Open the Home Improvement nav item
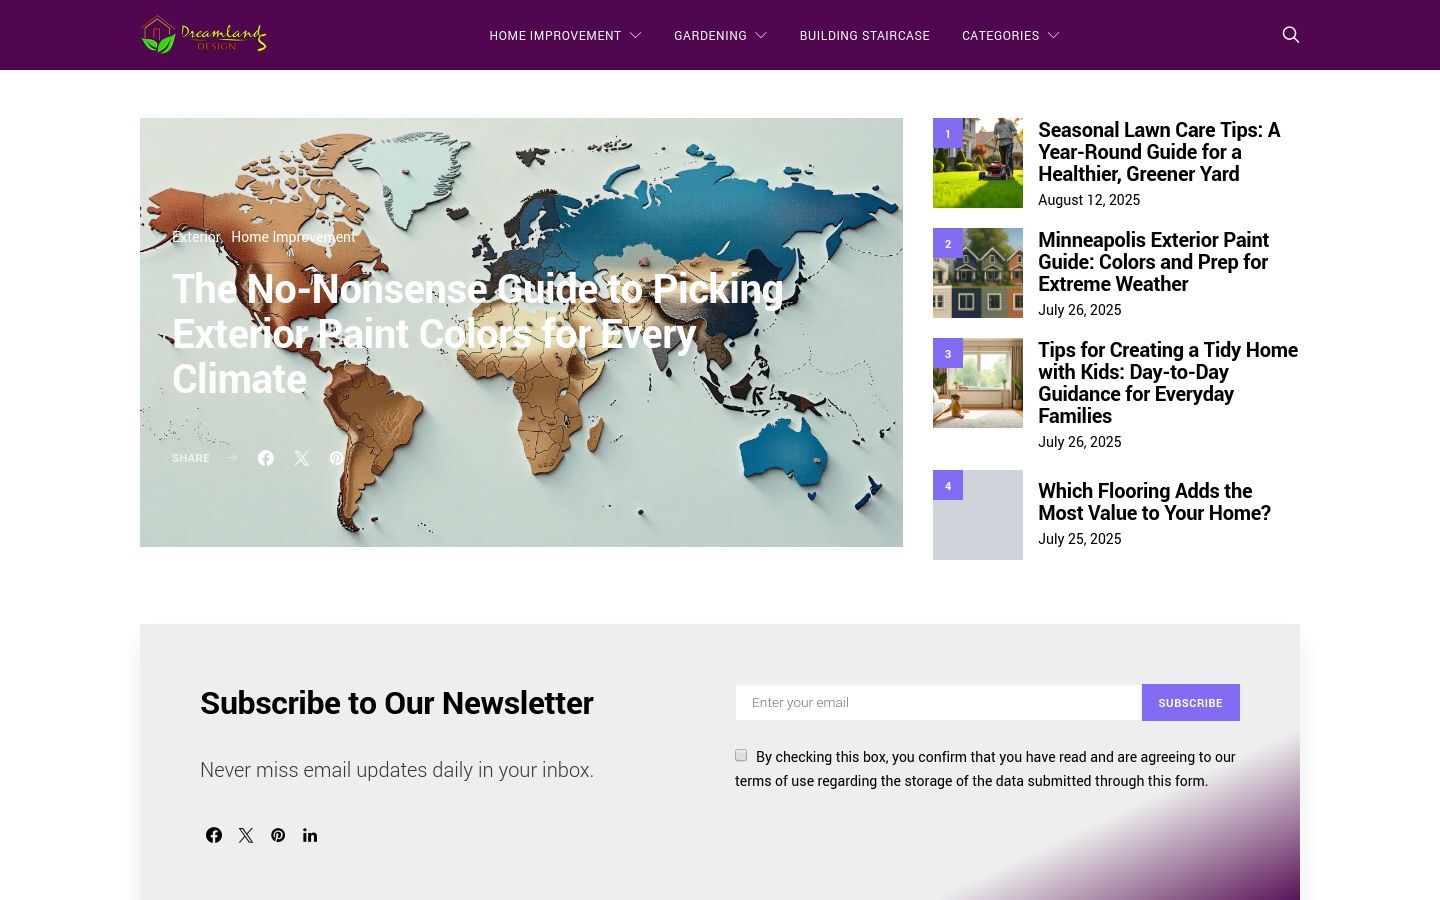This screenshot has height=900, width=1440. click(555, 35)
